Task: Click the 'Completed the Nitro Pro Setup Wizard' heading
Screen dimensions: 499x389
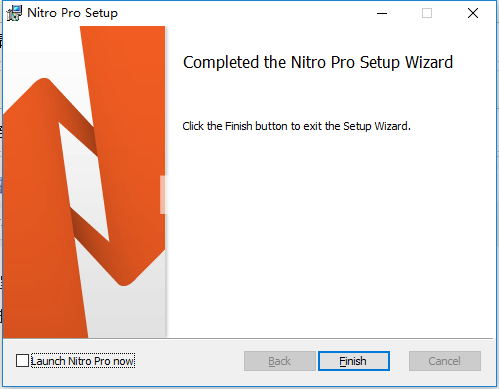Action: coord(318,62)
